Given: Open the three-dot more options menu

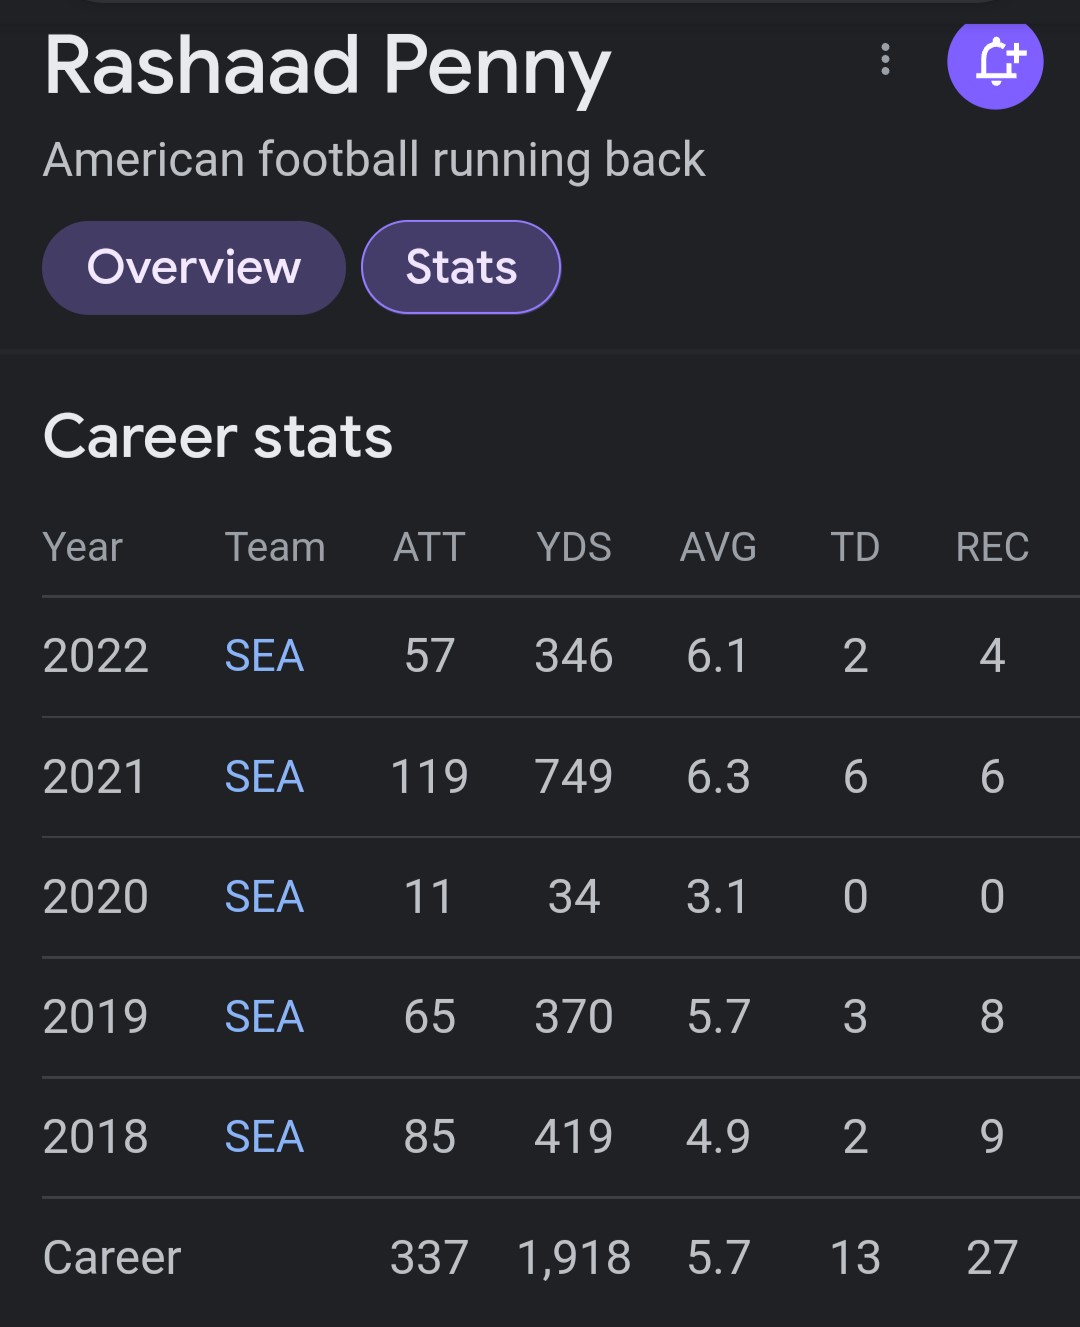Looking at the screenshot, I should click(x=885, y=60).
